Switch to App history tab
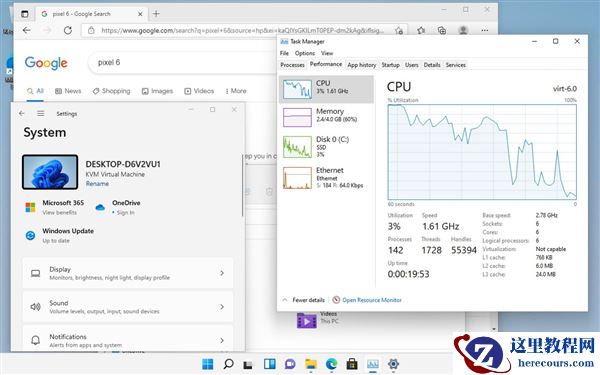600x375 pixels. (x=362, y=65)
